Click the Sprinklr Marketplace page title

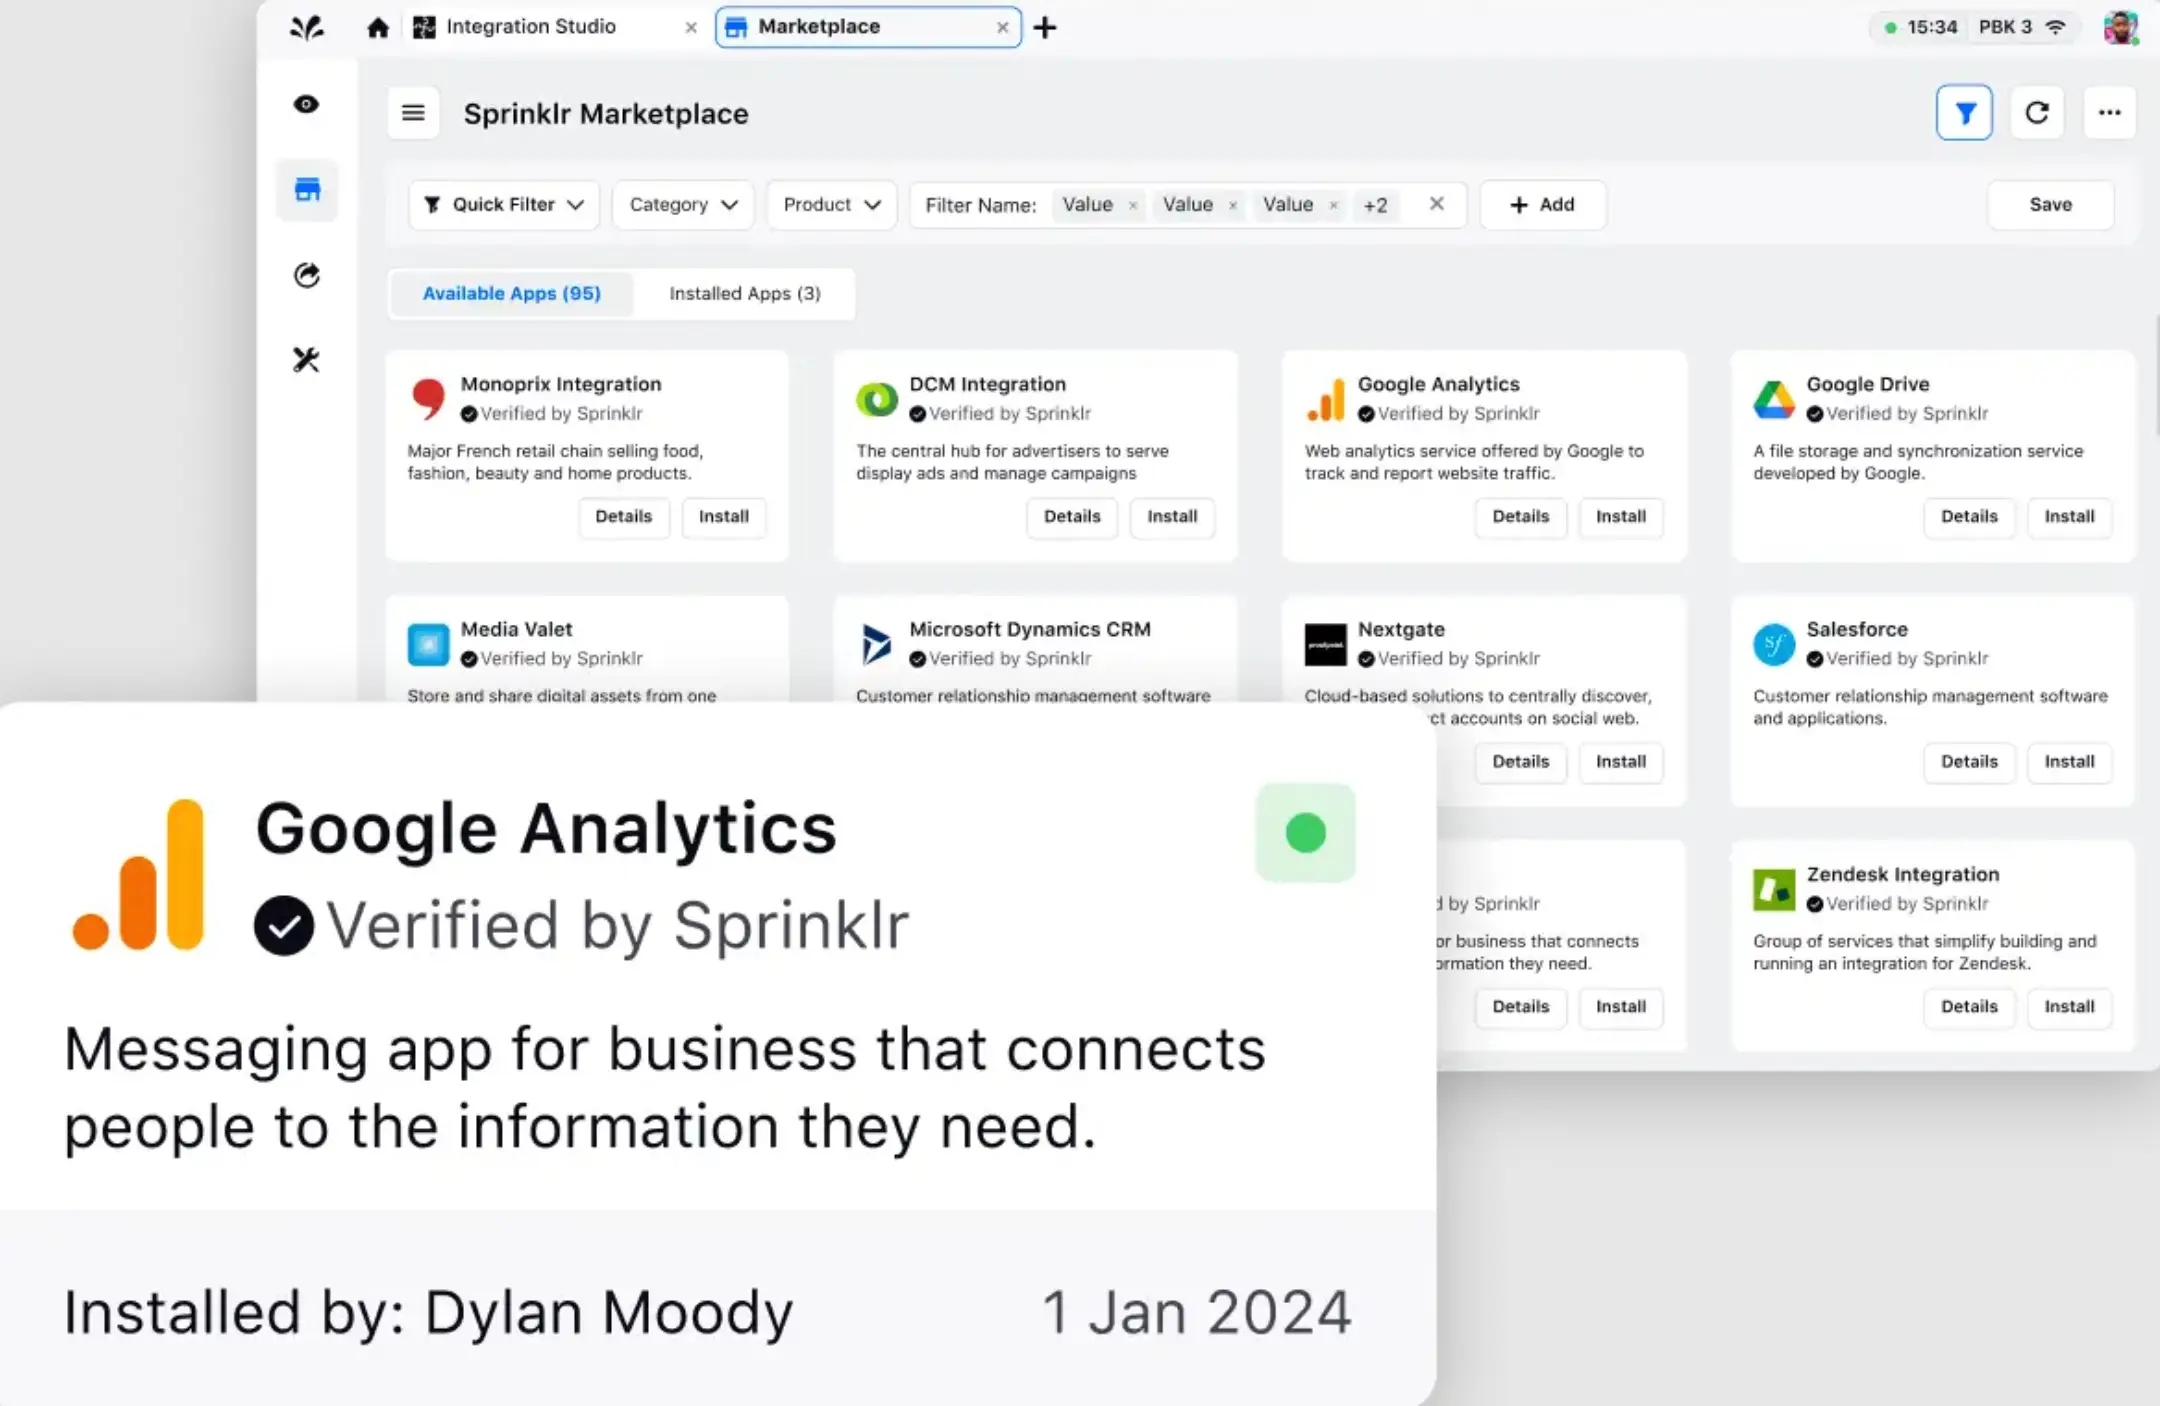[x=606, y=114]
